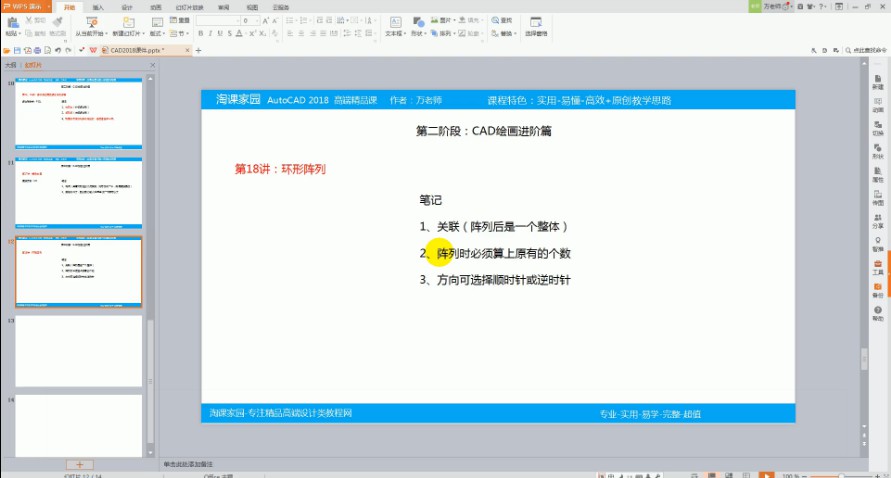Image resolution: width=891 pixels, height=478 pixels.
Task: Click sidebar Backup (备份) icon
Action: click(878, 291)
